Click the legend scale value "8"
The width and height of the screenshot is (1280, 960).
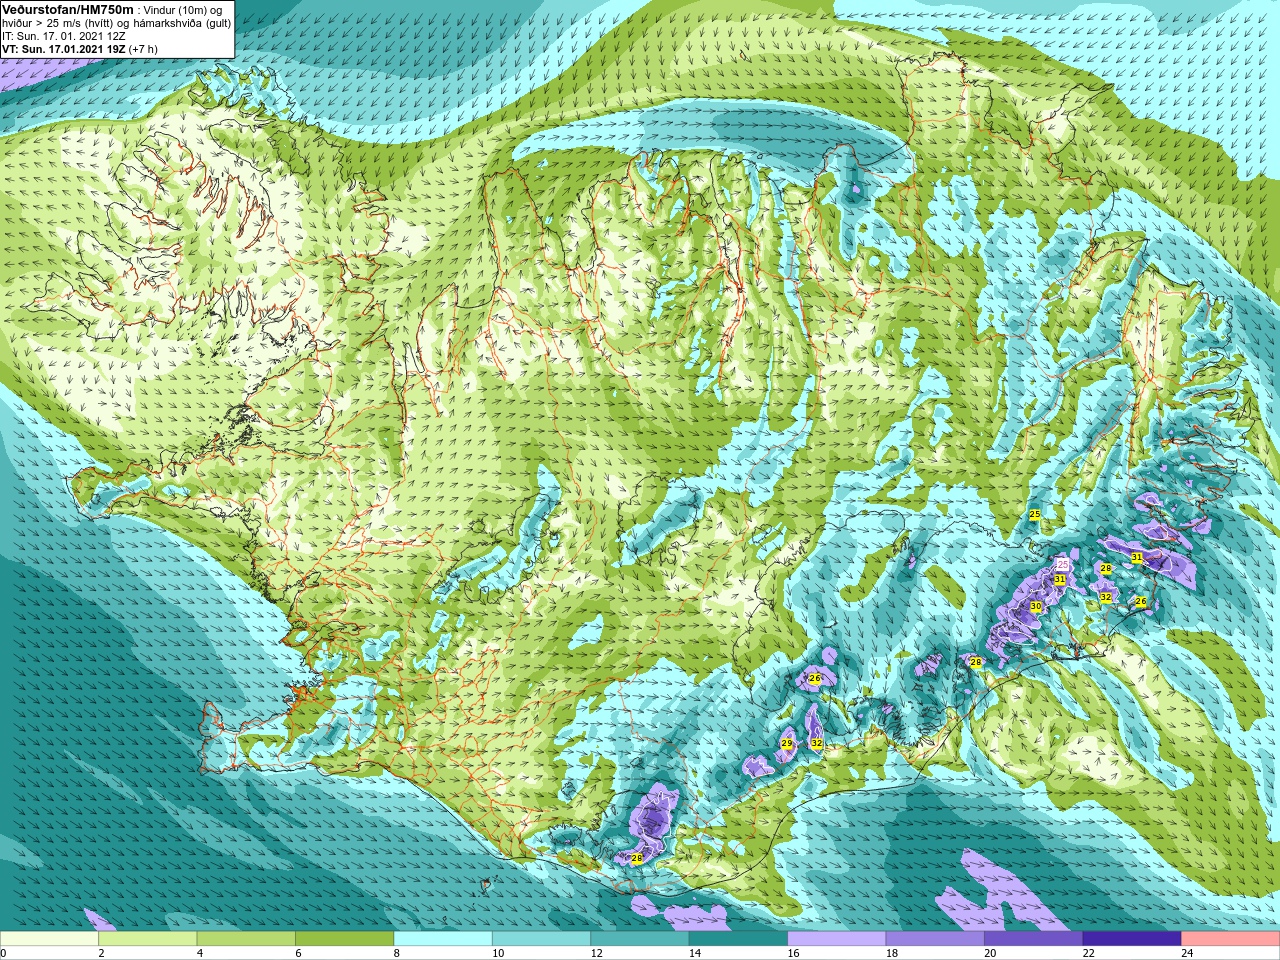coord(397,953)
